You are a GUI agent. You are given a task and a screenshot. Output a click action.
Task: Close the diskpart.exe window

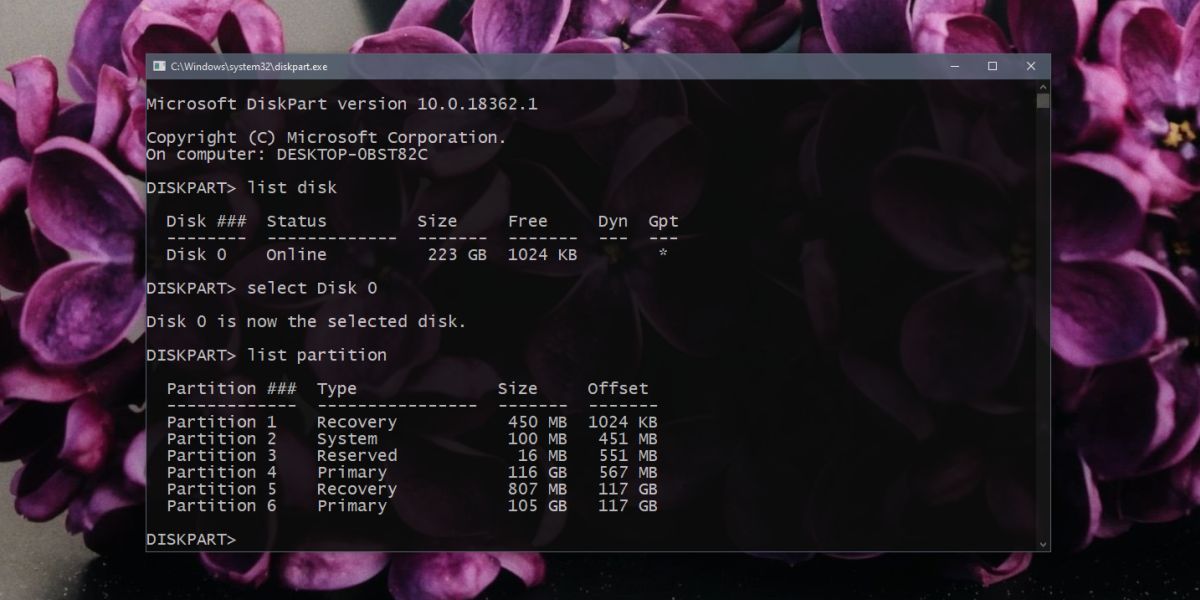click(1030, 66)
